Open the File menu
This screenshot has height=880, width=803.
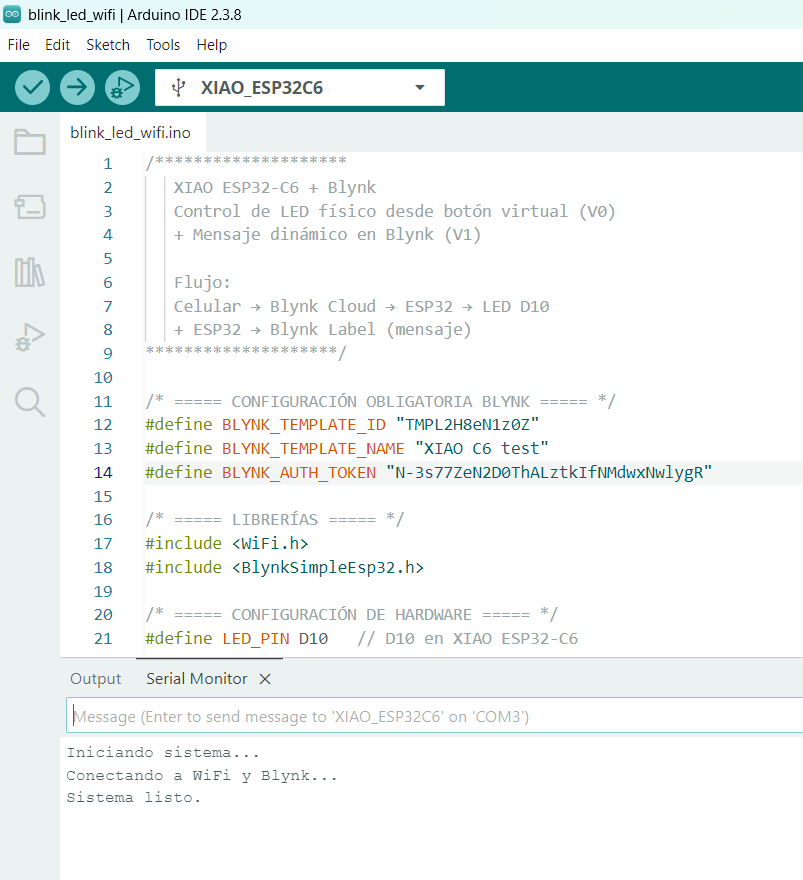[19, 45]
